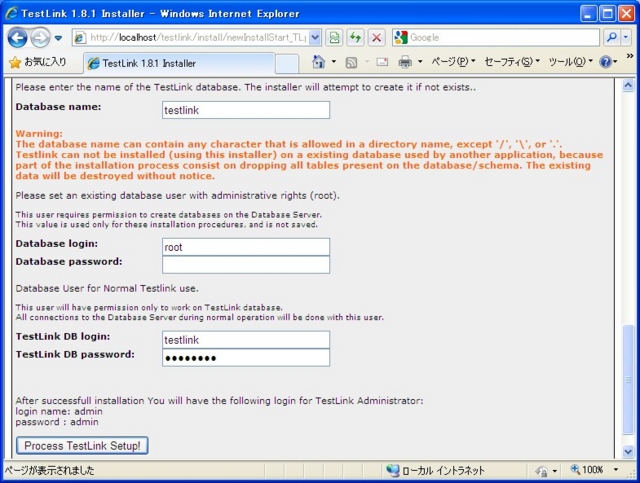The image size is (640, 483).
Task: Click the scrollbar down arrow
Action: pos(628,452)
